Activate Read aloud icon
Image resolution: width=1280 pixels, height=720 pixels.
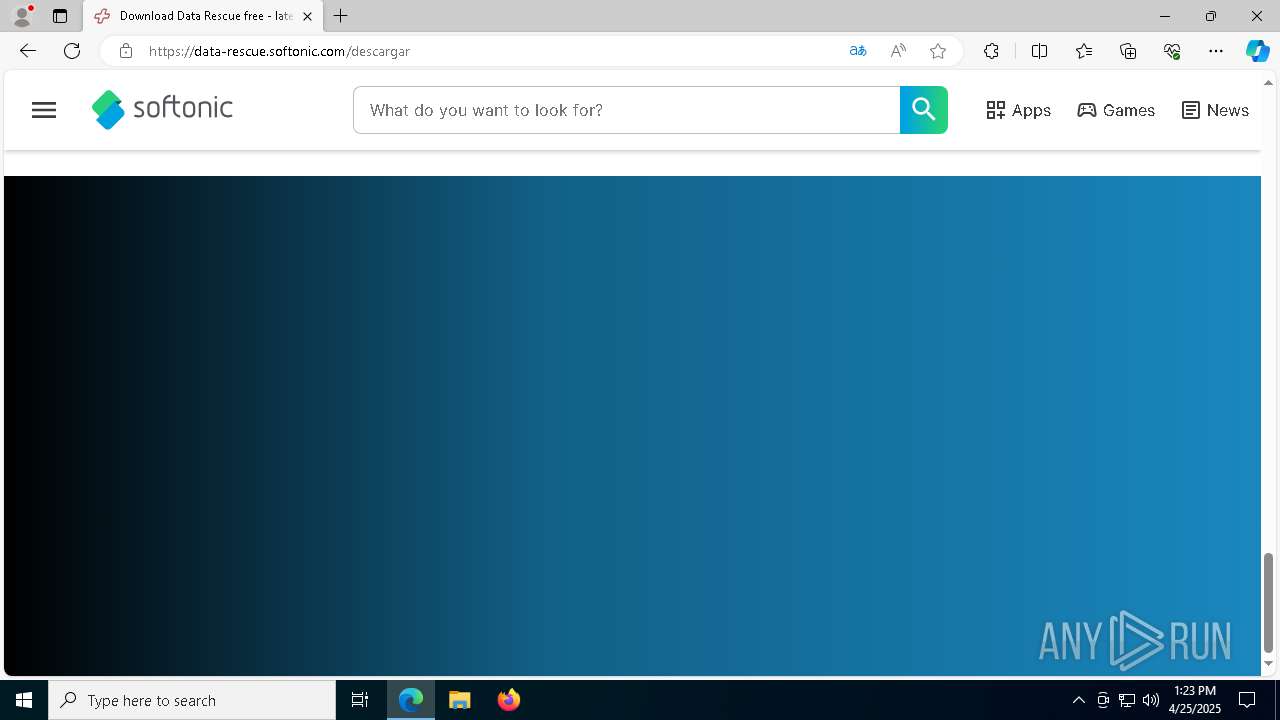898,51
